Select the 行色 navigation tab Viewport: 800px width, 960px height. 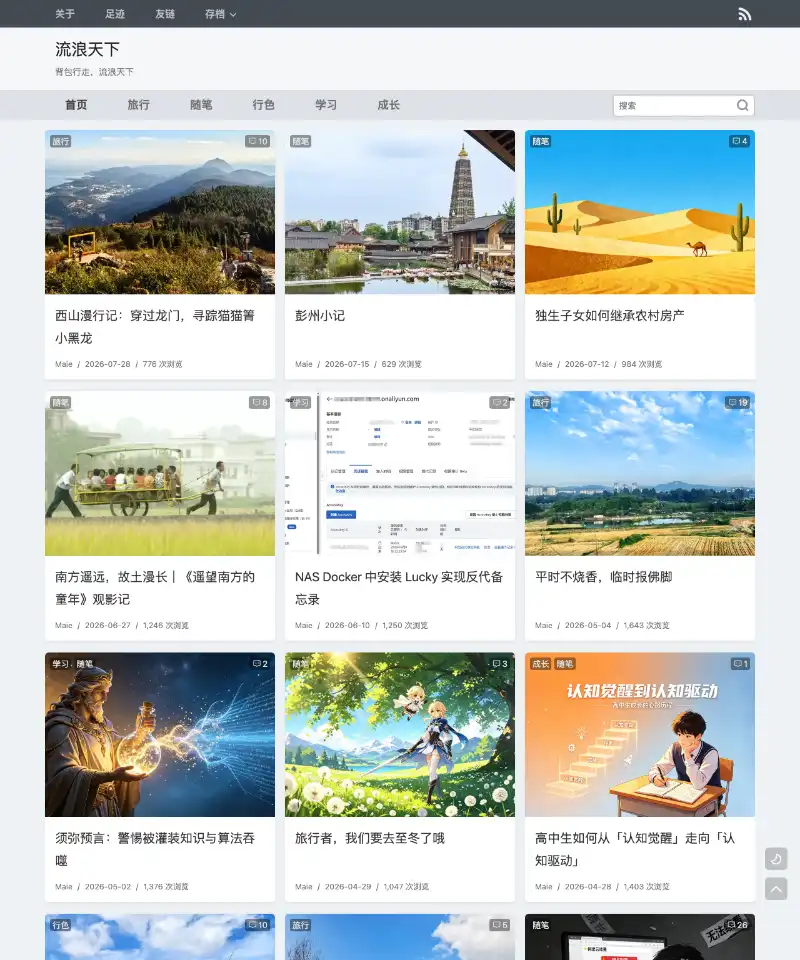(x=263, y=105)
